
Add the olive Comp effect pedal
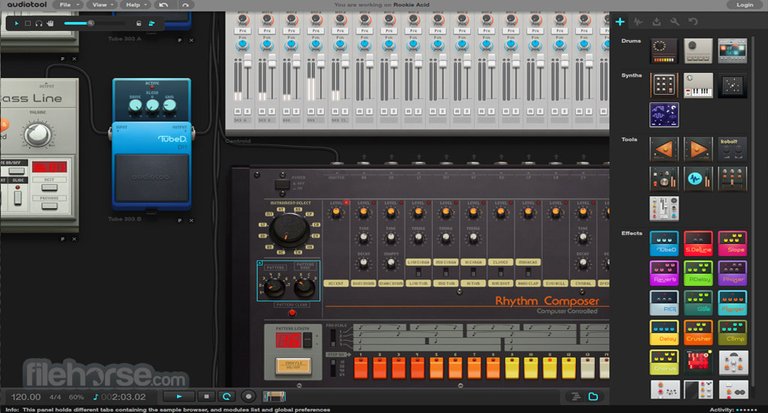coord(733,332)
